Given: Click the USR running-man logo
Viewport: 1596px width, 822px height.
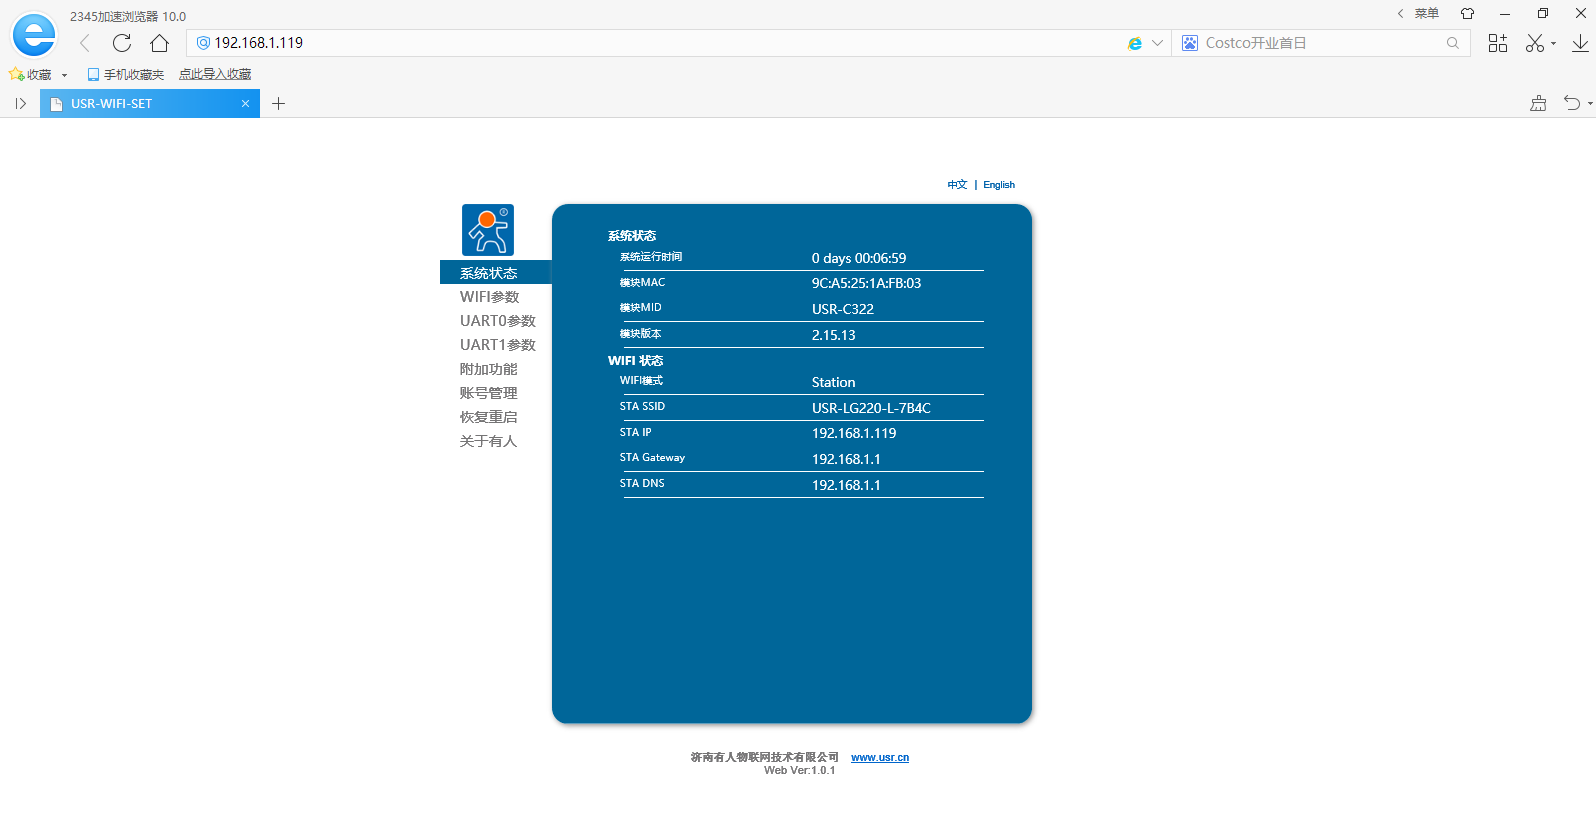Looking at the screenshot, I should 488,230.
